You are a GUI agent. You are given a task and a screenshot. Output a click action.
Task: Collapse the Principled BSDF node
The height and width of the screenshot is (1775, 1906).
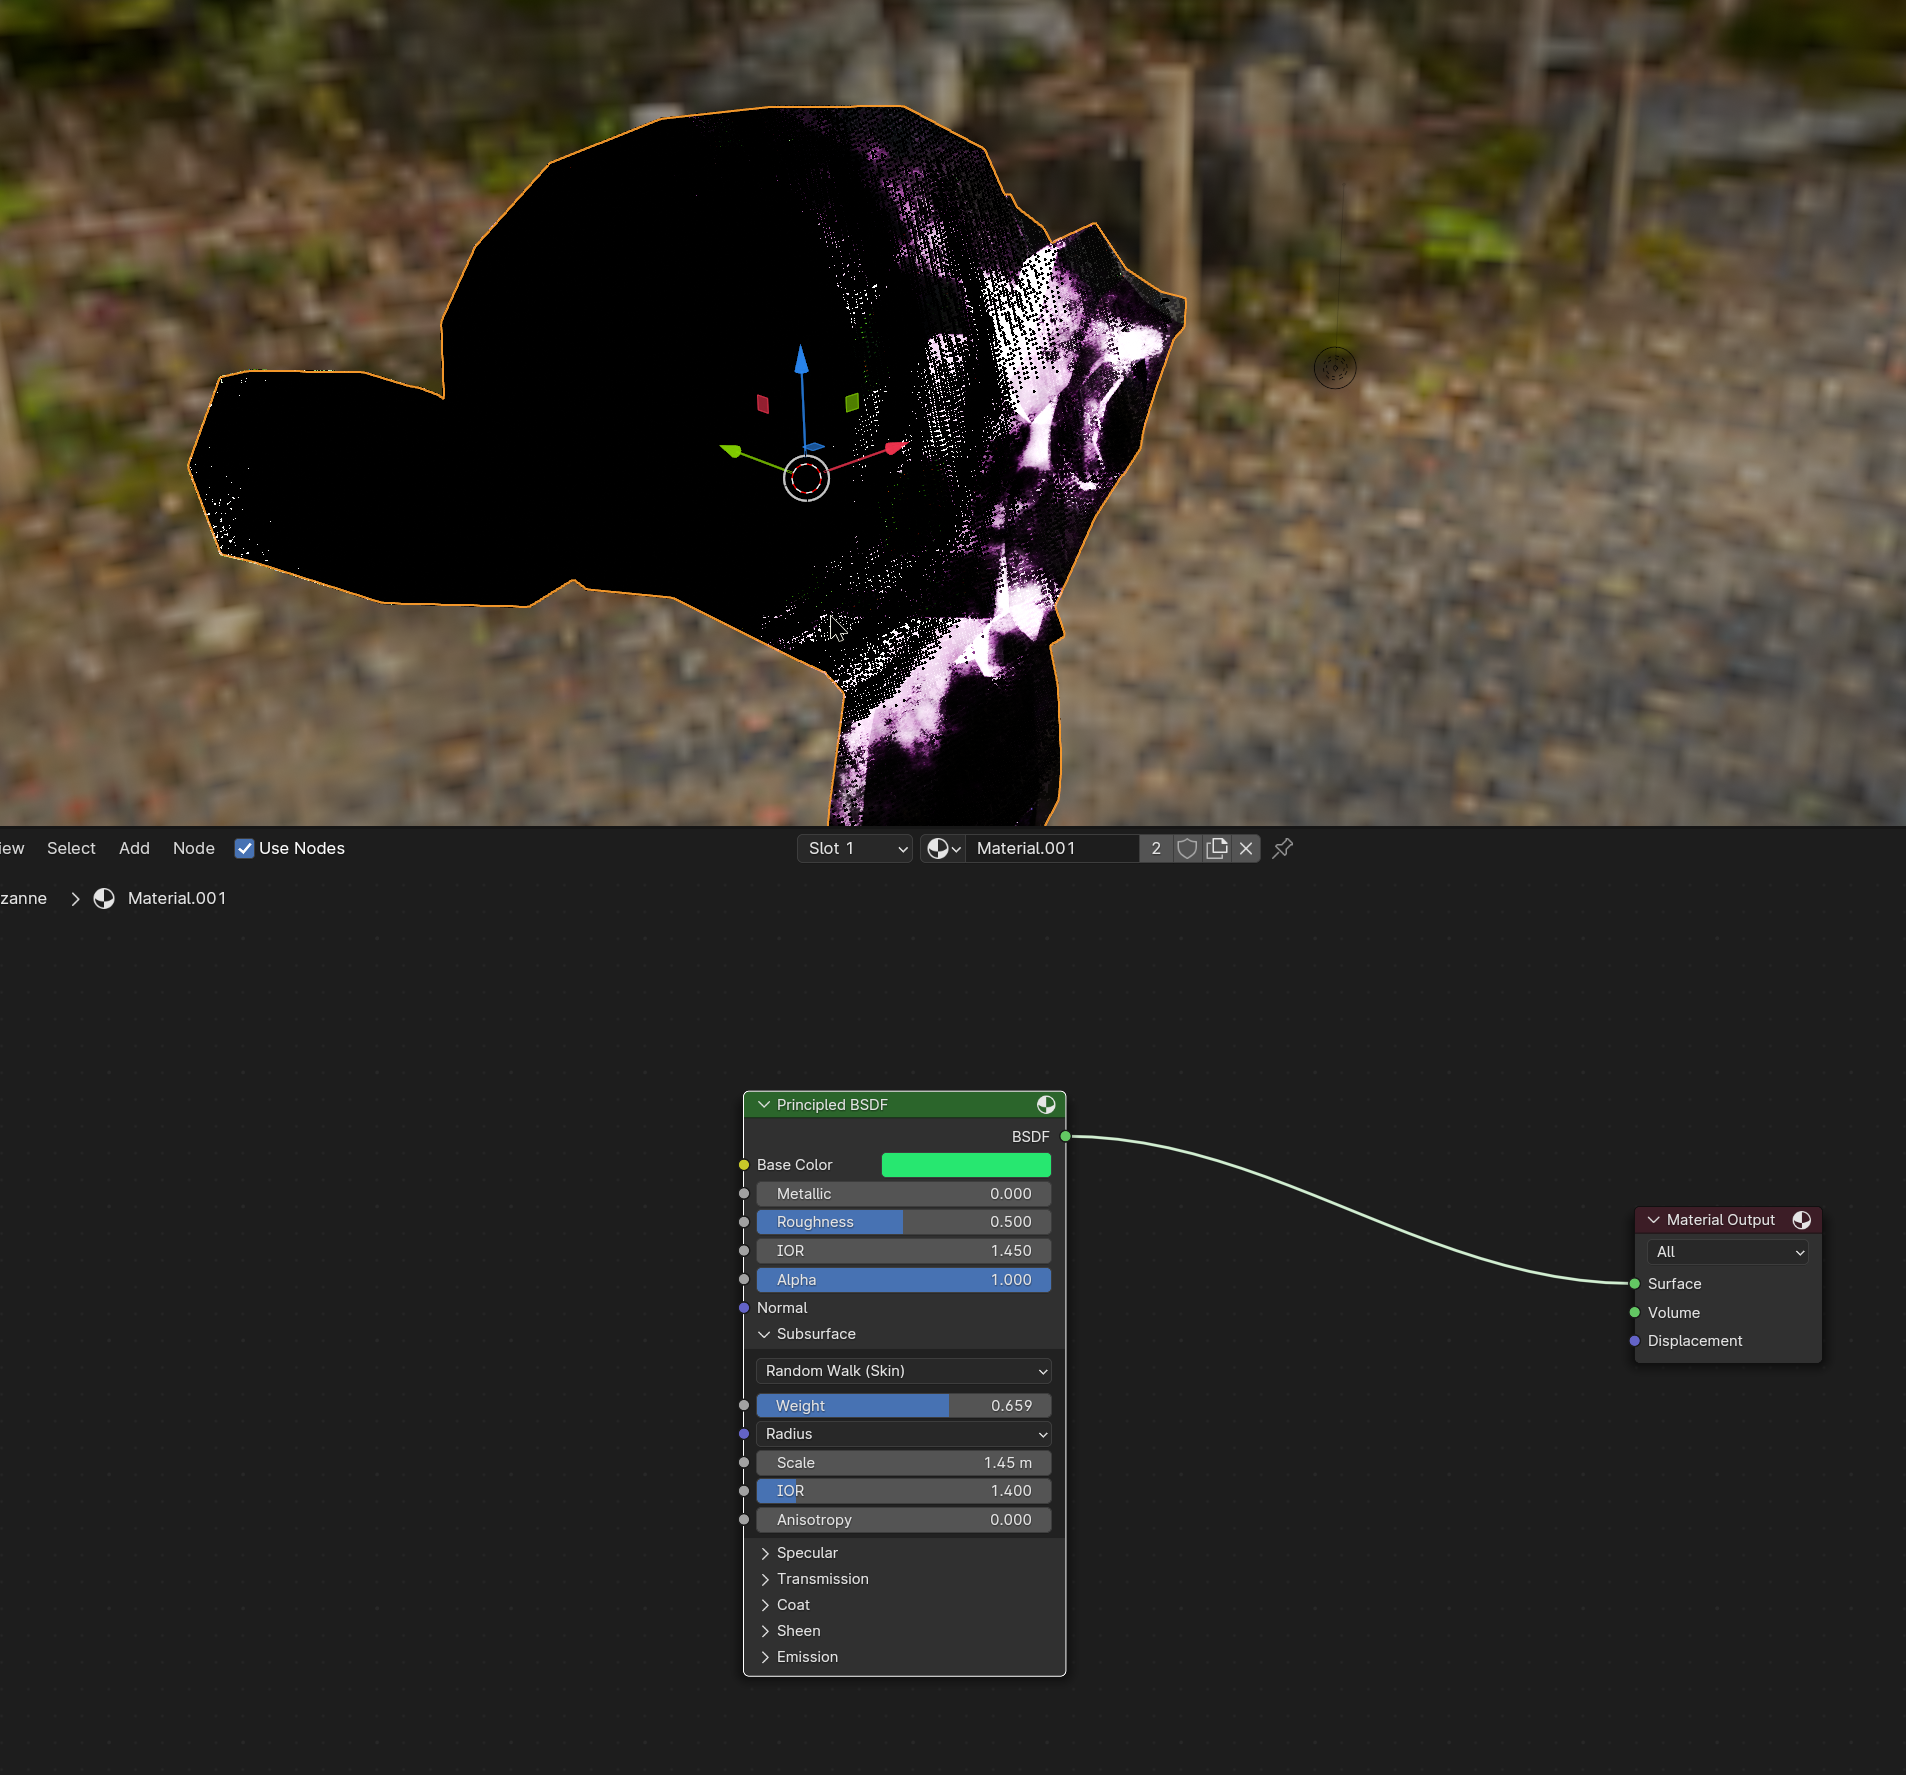(x=764, y=1105)
